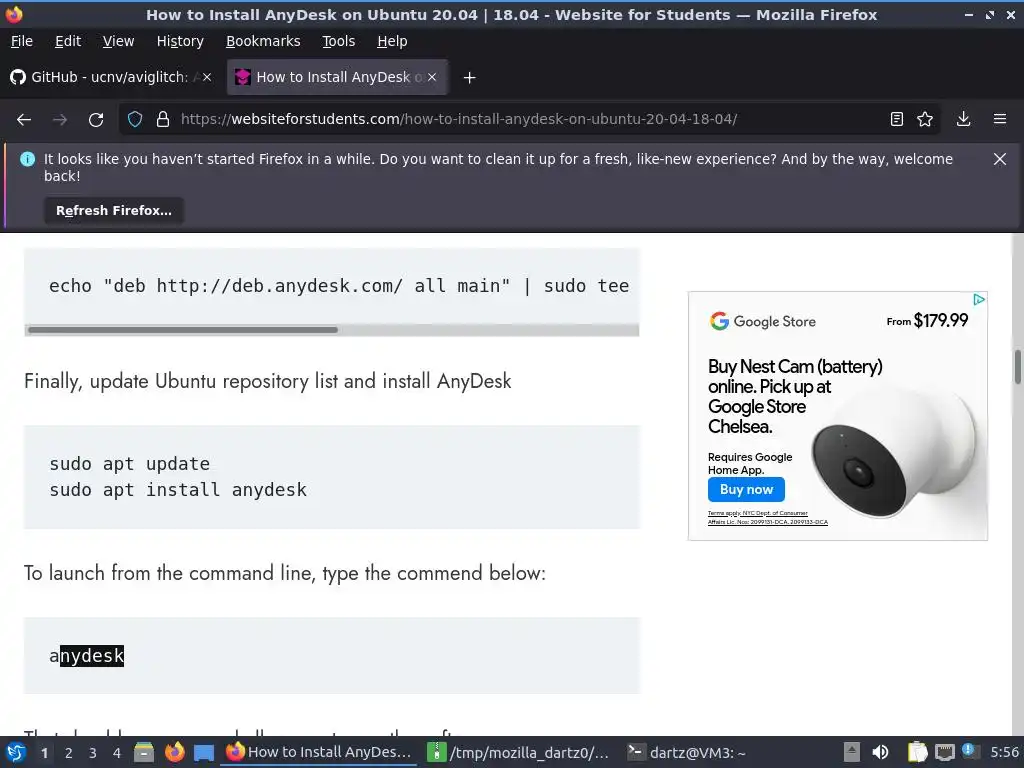View site security padlock information
This screenshot has height=768, width=1024.
coord(163,120)
